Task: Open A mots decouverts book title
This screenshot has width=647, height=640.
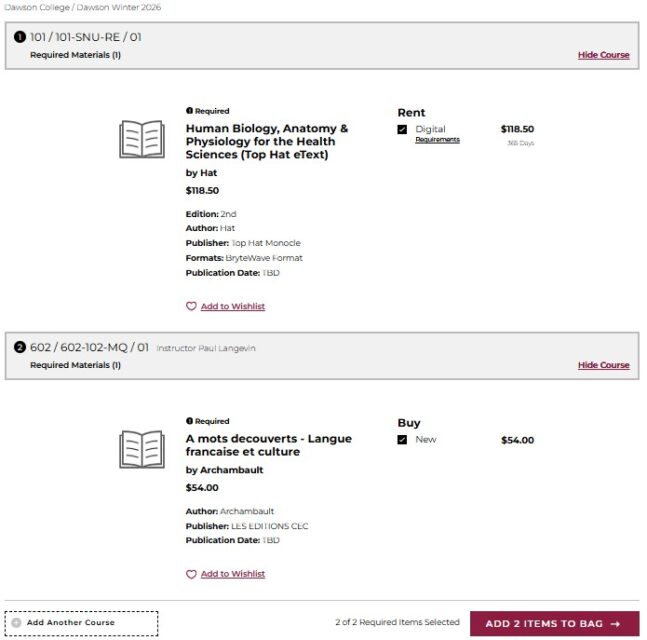Action: pyautogui.click(x=268, y=445)
